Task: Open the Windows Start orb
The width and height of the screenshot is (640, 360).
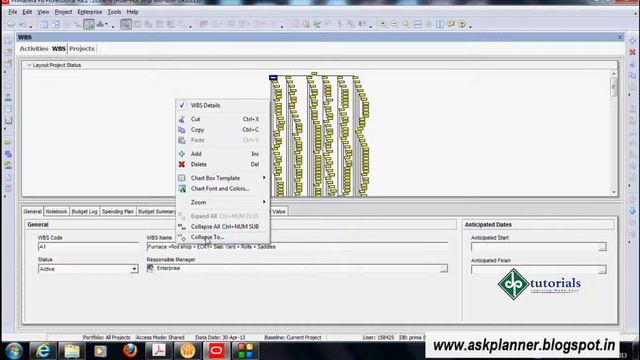Action: click(x=14, y=351)
